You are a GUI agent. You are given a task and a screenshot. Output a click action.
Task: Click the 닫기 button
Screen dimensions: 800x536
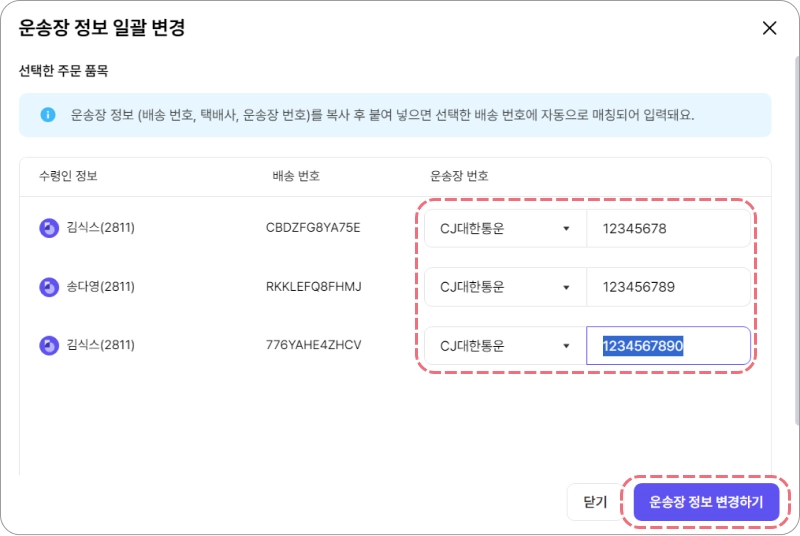(x=595, y=502)
